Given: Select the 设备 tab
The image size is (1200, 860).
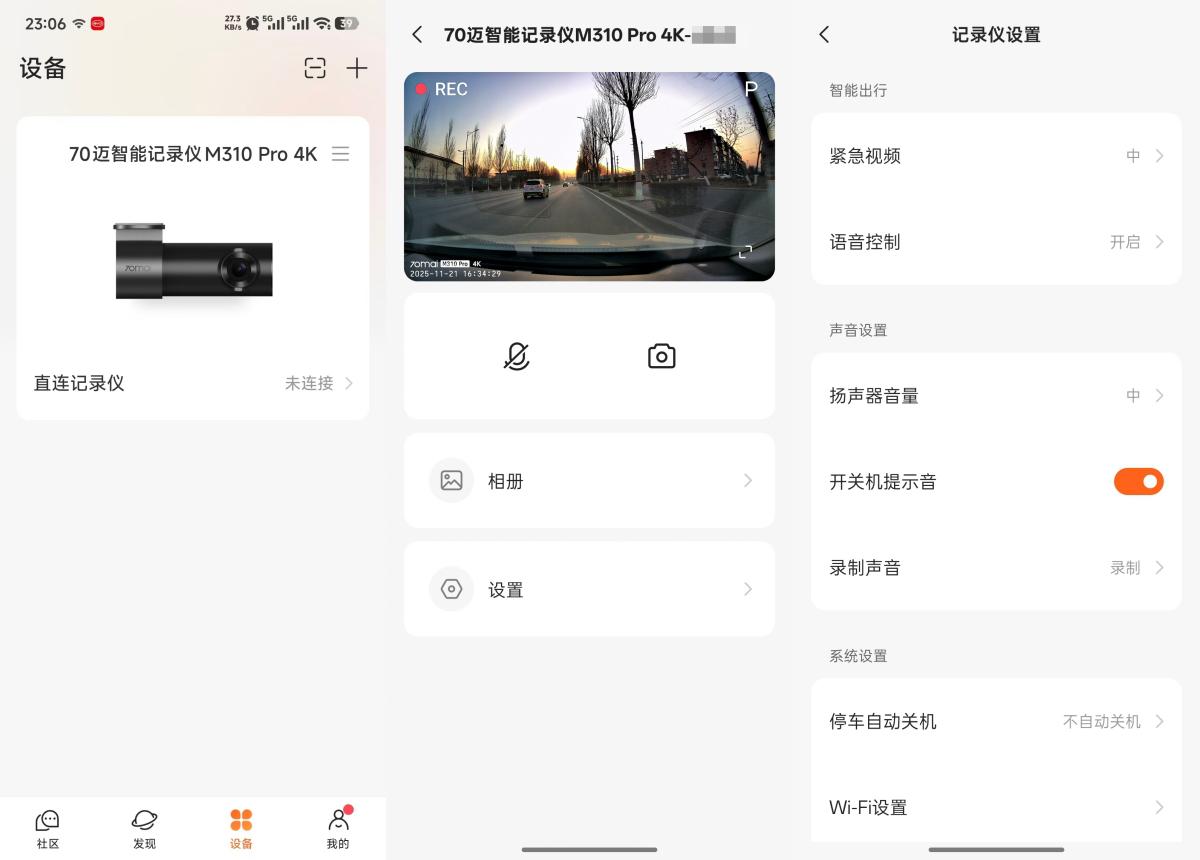Looking at the screenshot, I should [x=241, y=829].
